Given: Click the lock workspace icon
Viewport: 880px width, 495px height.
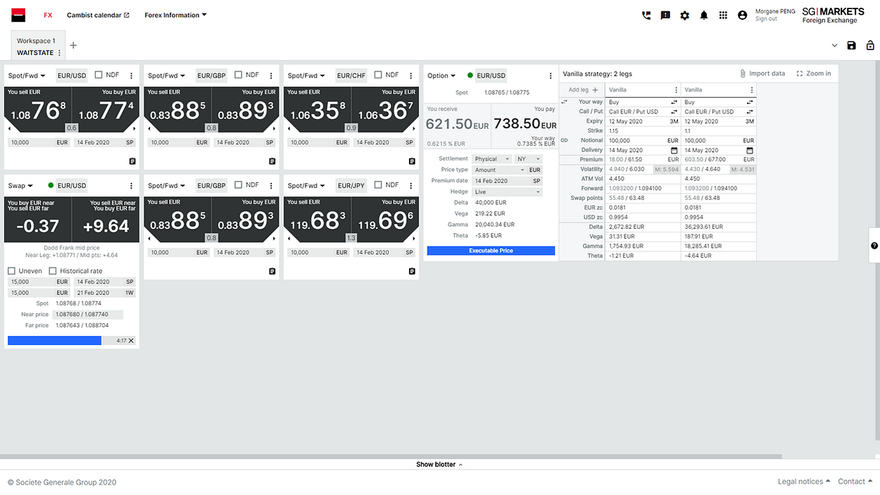Looking at the screenshot, I should click(870, 45).
